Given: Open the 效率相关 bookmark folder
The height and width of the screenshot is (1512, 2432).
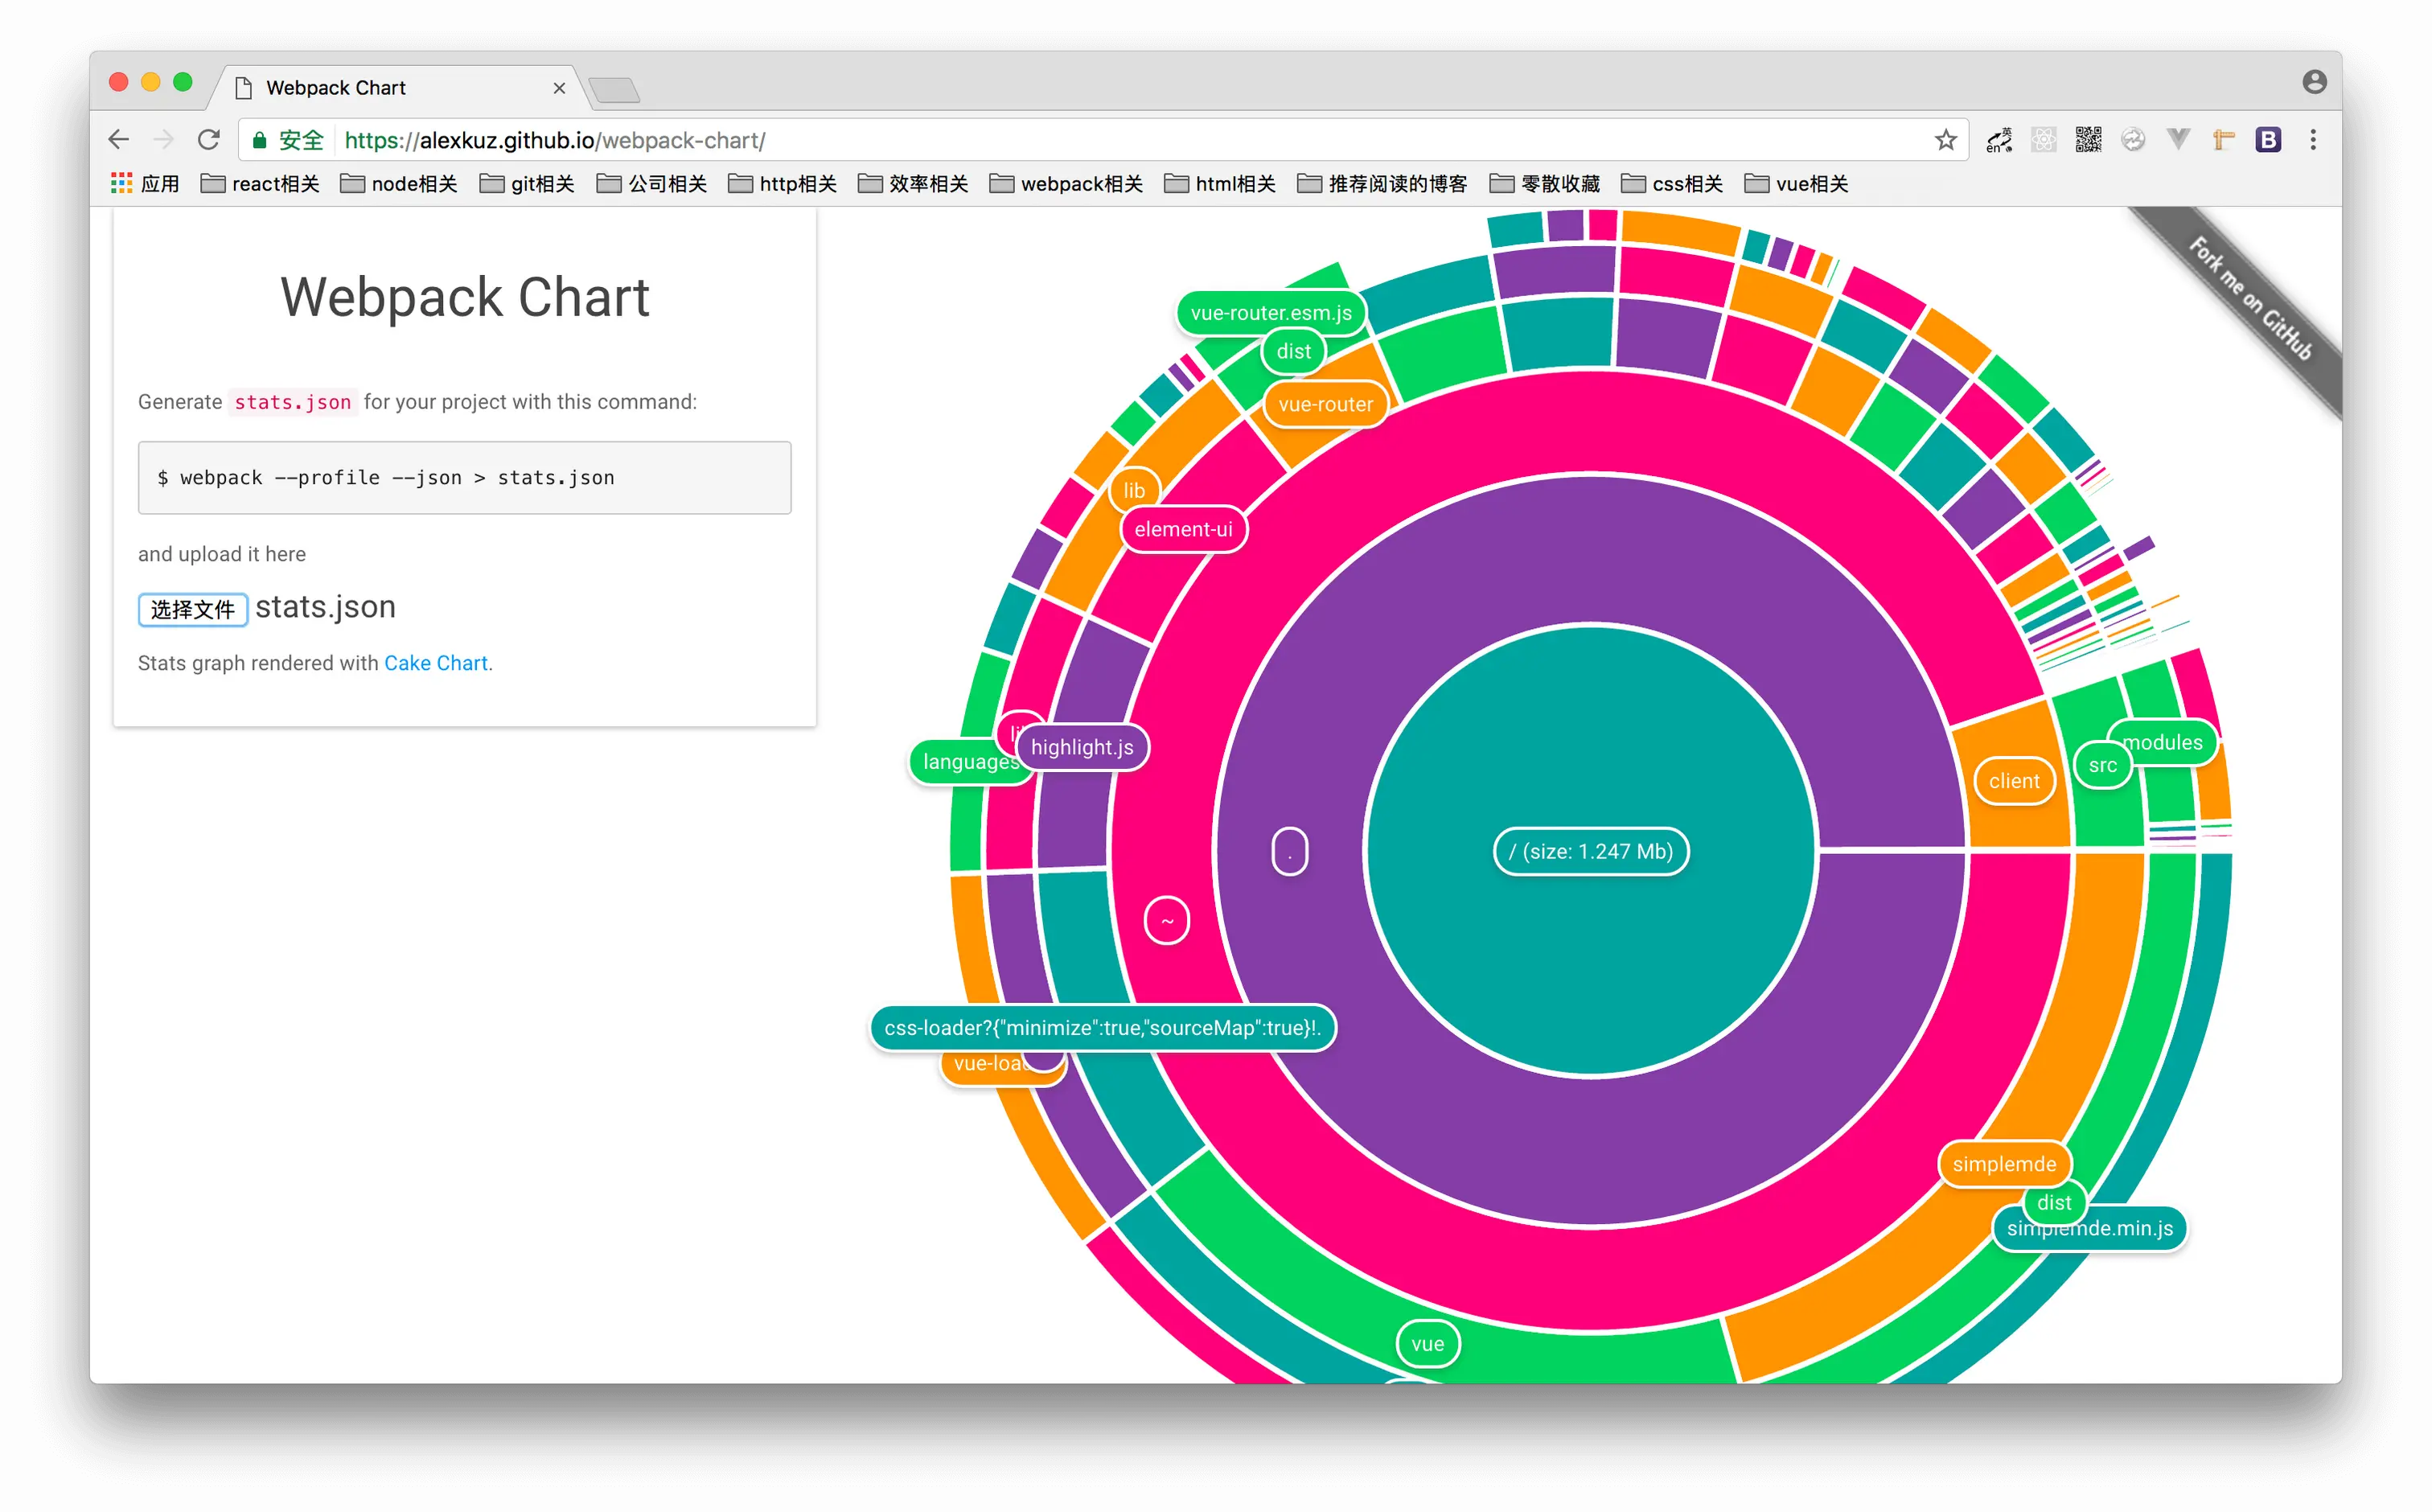Looking at the screenshot, I should [x=913, y=184].
